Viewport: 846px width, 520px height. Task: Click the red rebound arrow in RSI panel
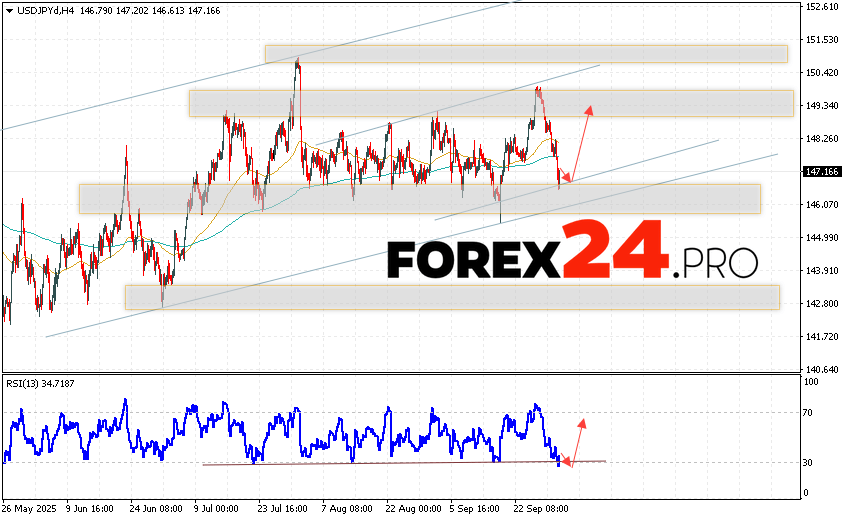(x=576, y=438)
